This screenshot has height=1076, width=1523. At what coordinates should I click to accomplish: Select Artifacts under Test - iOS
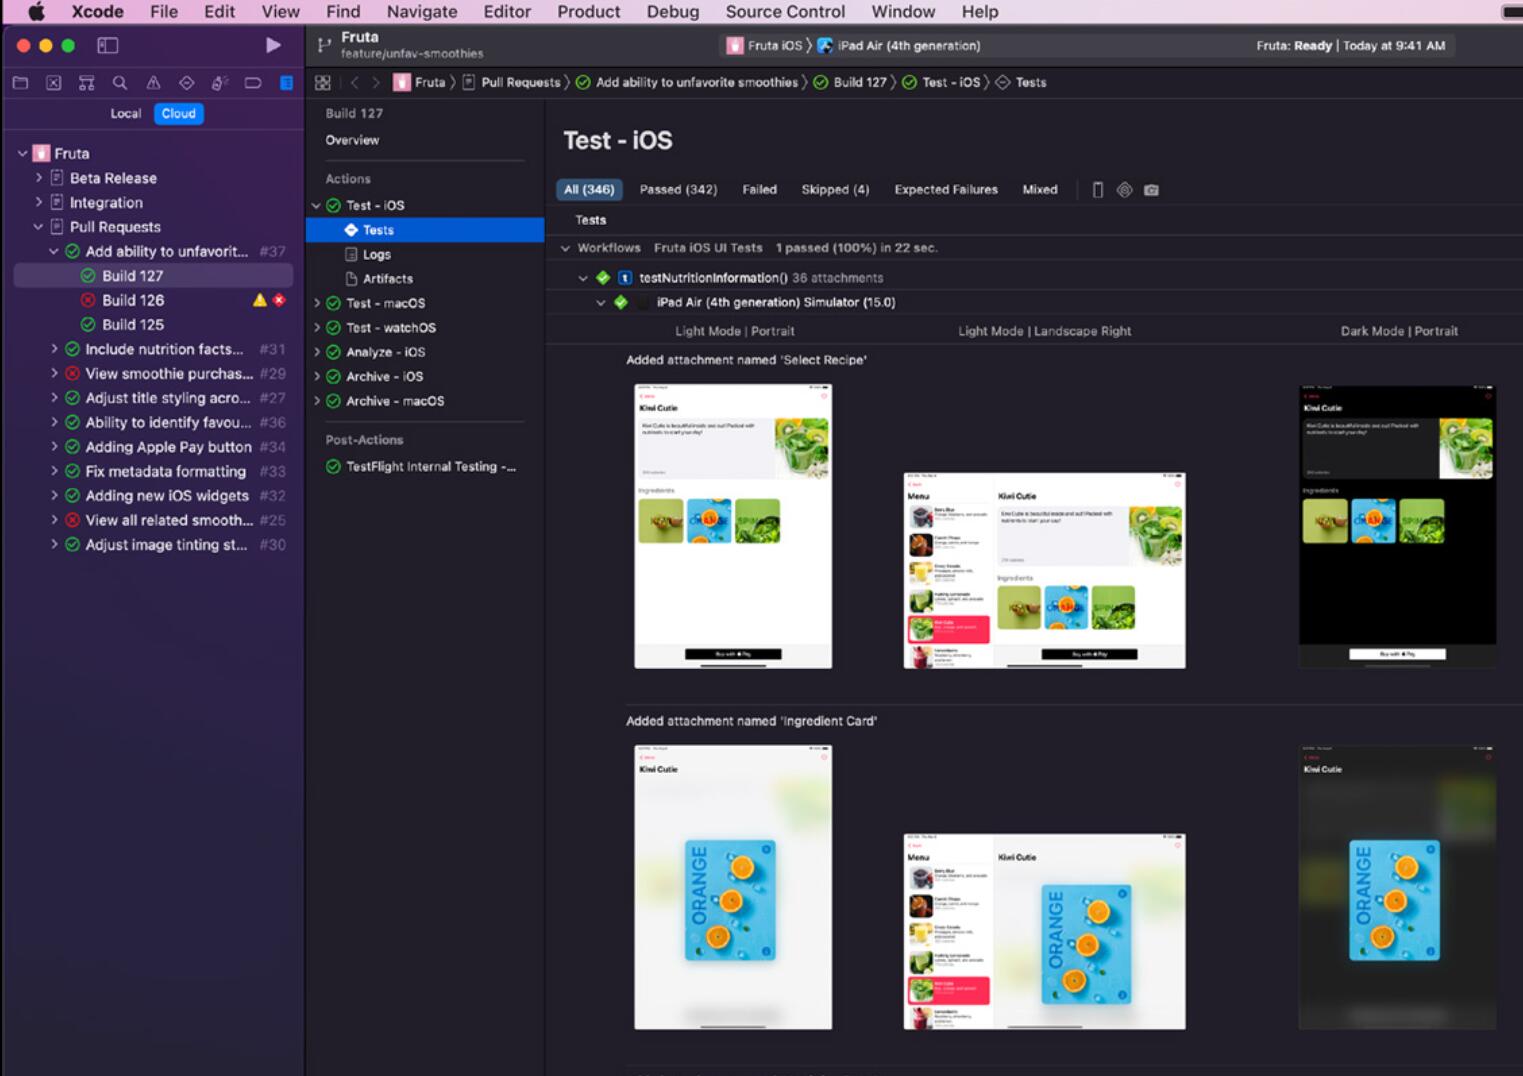click(387, 279)
